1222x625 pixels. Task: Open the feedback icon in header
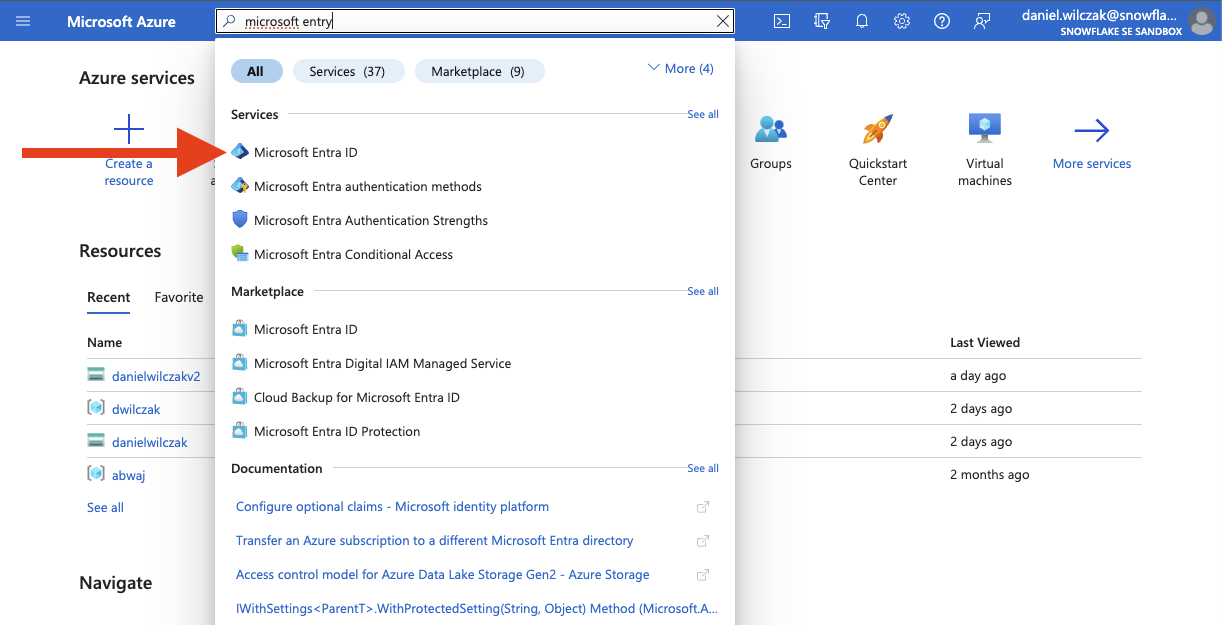[982, 21]
